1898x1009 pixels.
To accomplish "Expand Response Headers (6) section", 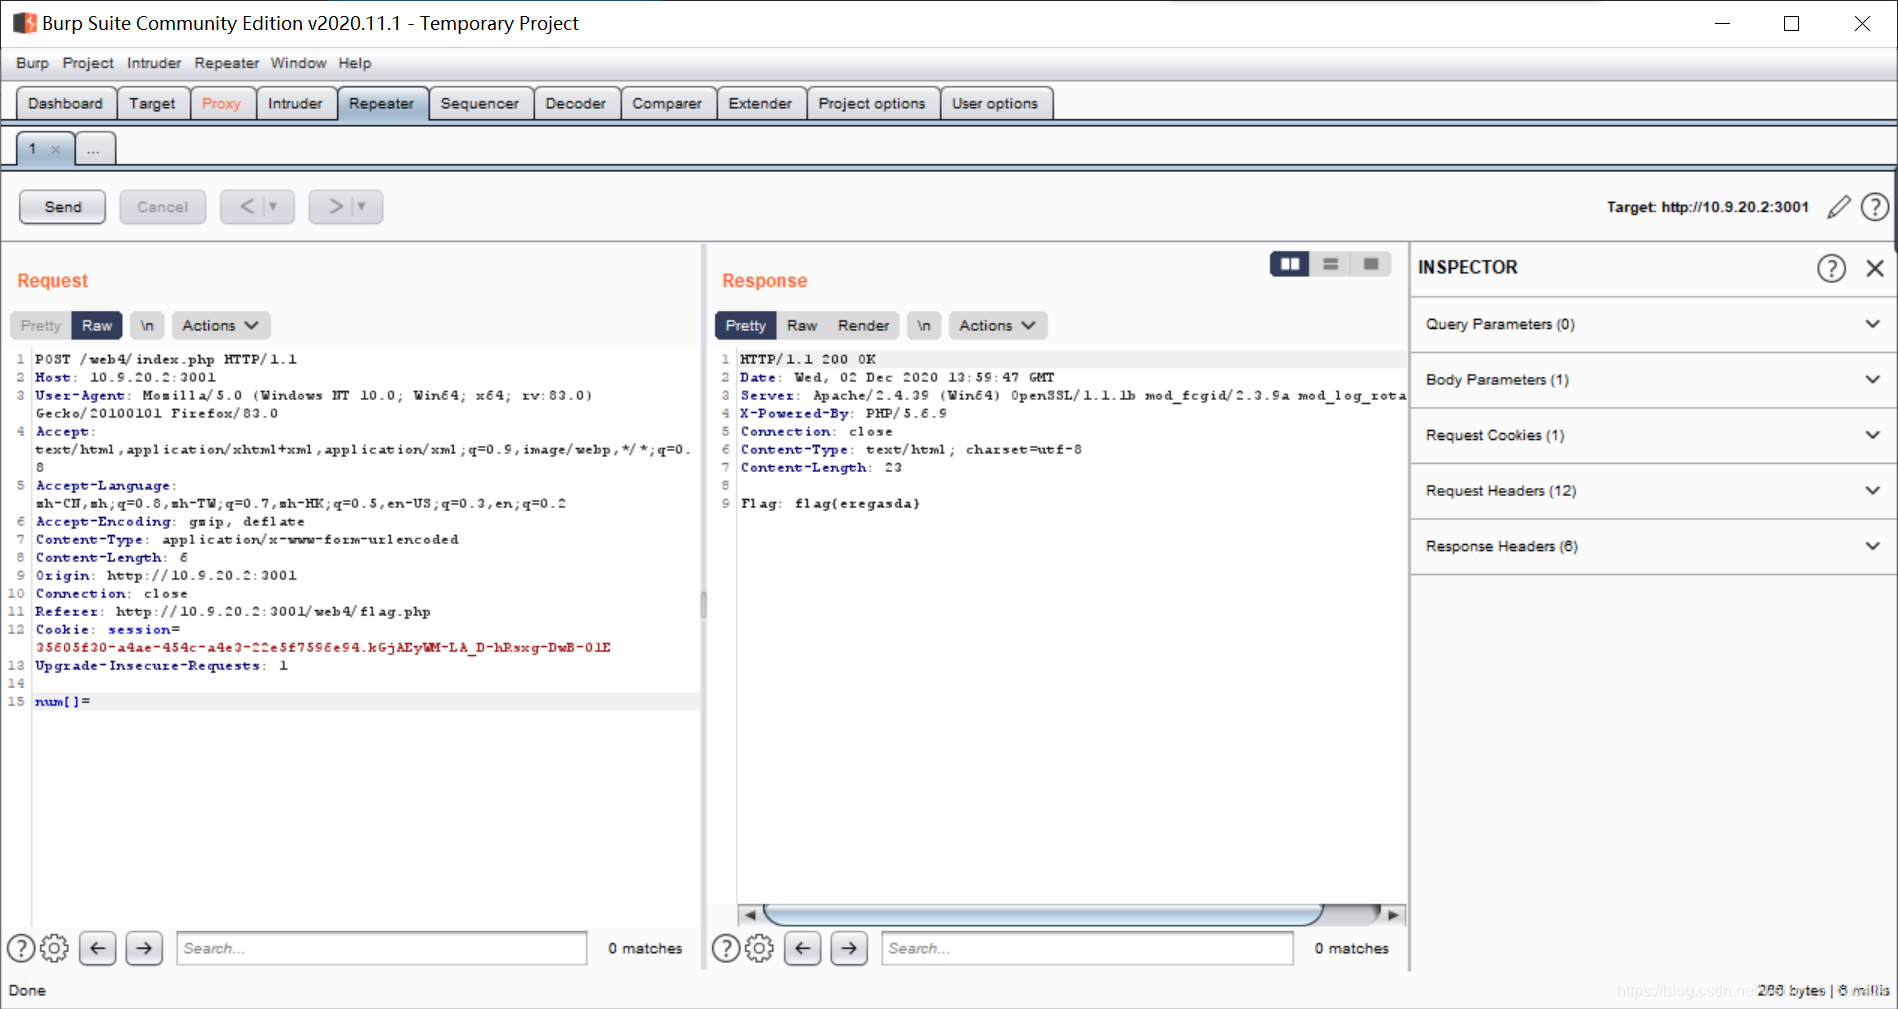I will [1653, 546].
